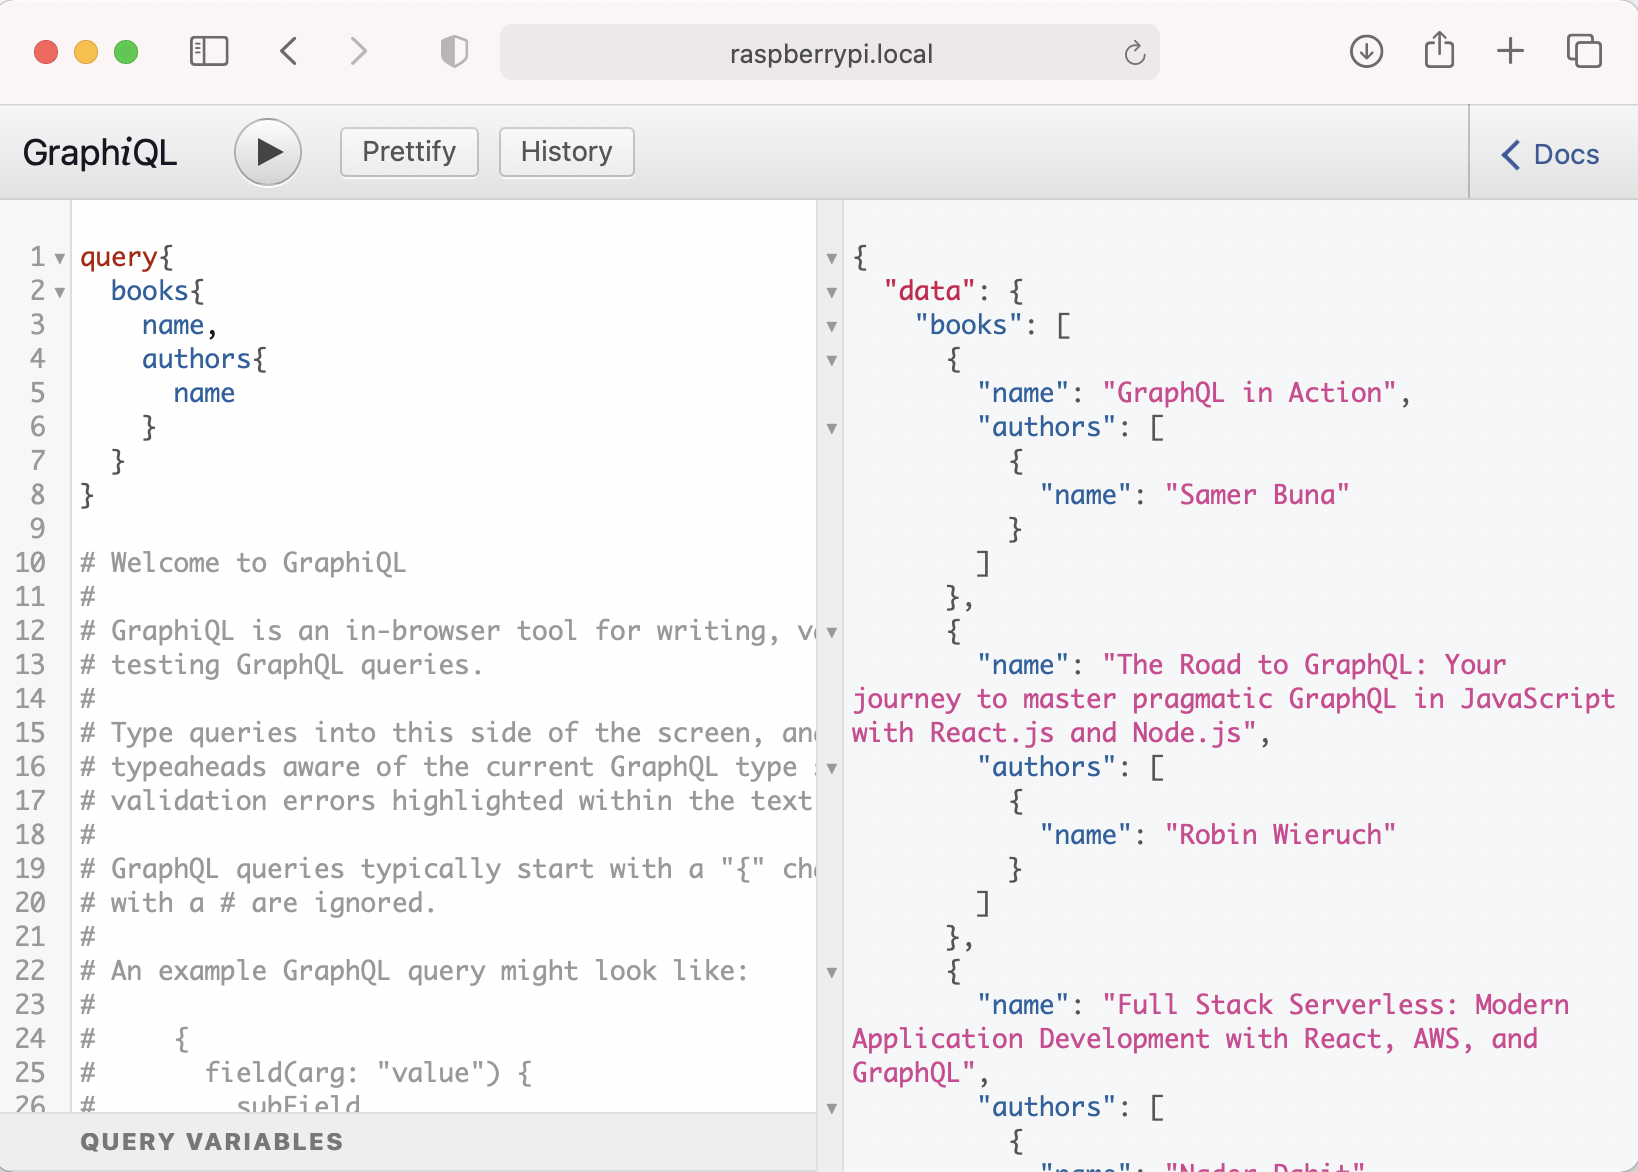Image resolution: width=1638 pixels, height=1172 pixels.
Task: Open a new browser tab
Action: 1510,51
